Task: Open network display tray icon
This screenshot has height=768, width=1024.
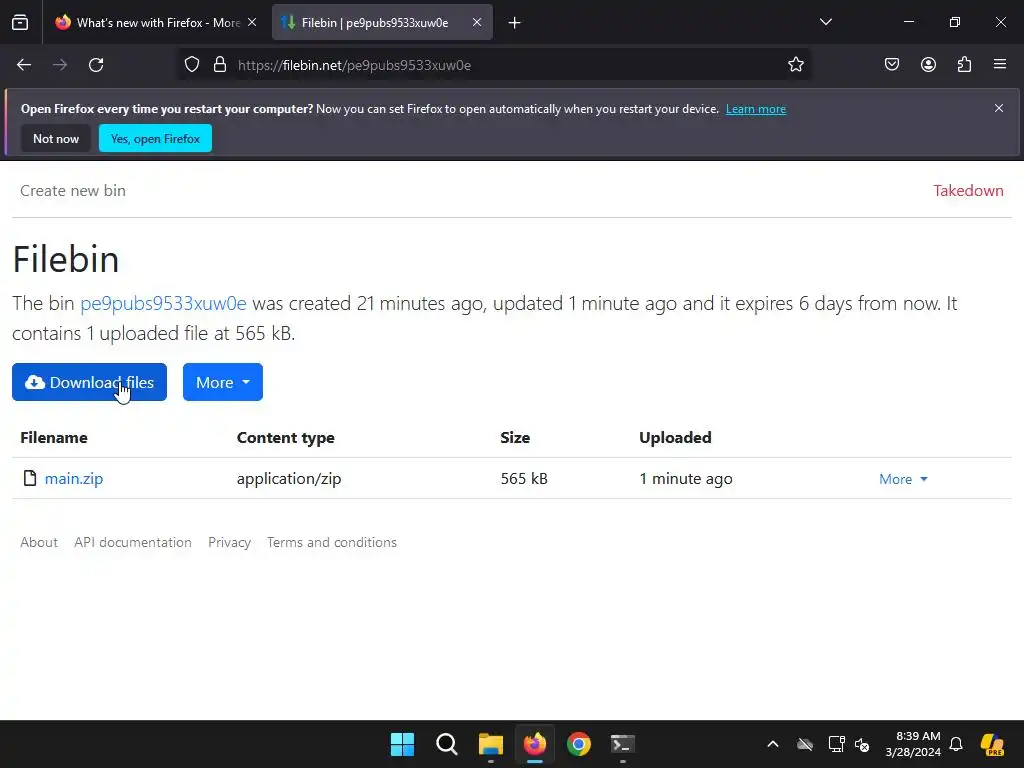Action: click(x=837, y=744)
